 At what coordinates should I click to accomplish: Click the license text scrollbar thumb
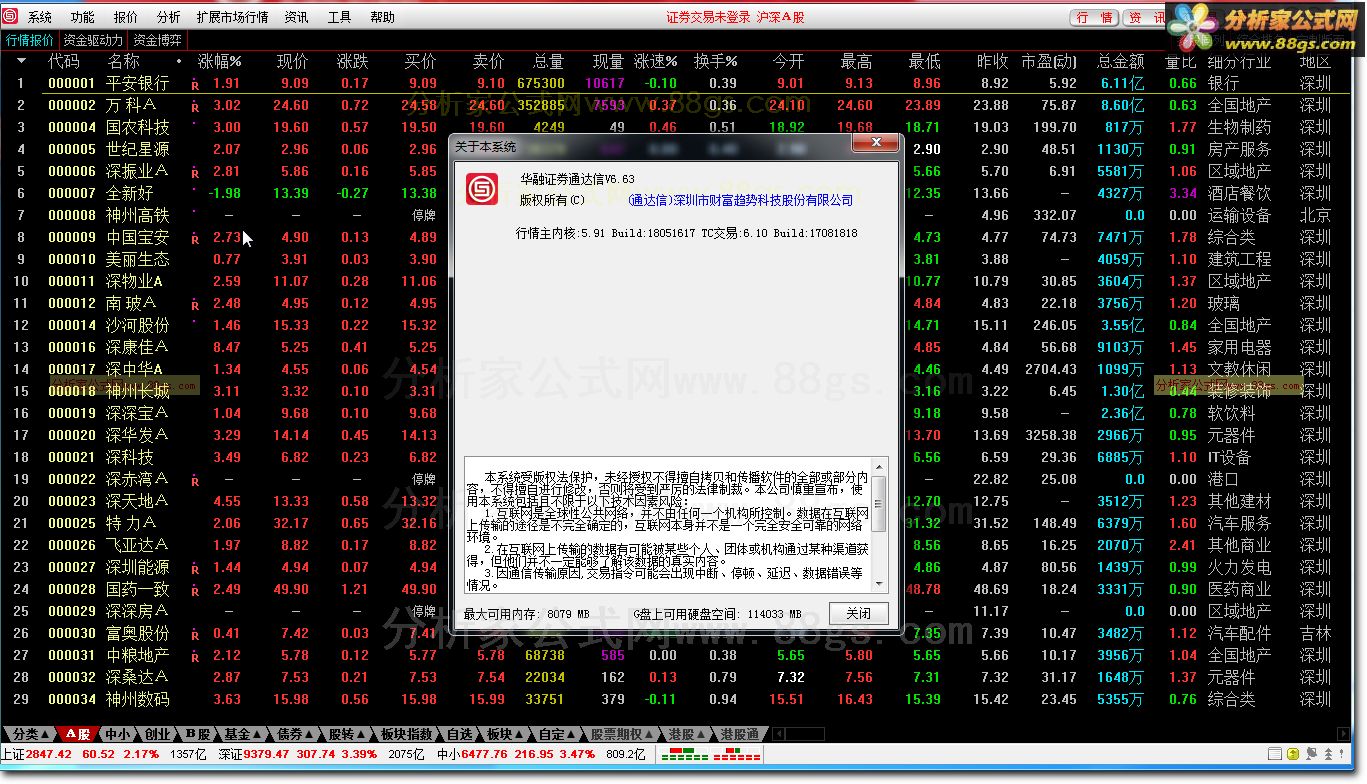pos(879,504)
